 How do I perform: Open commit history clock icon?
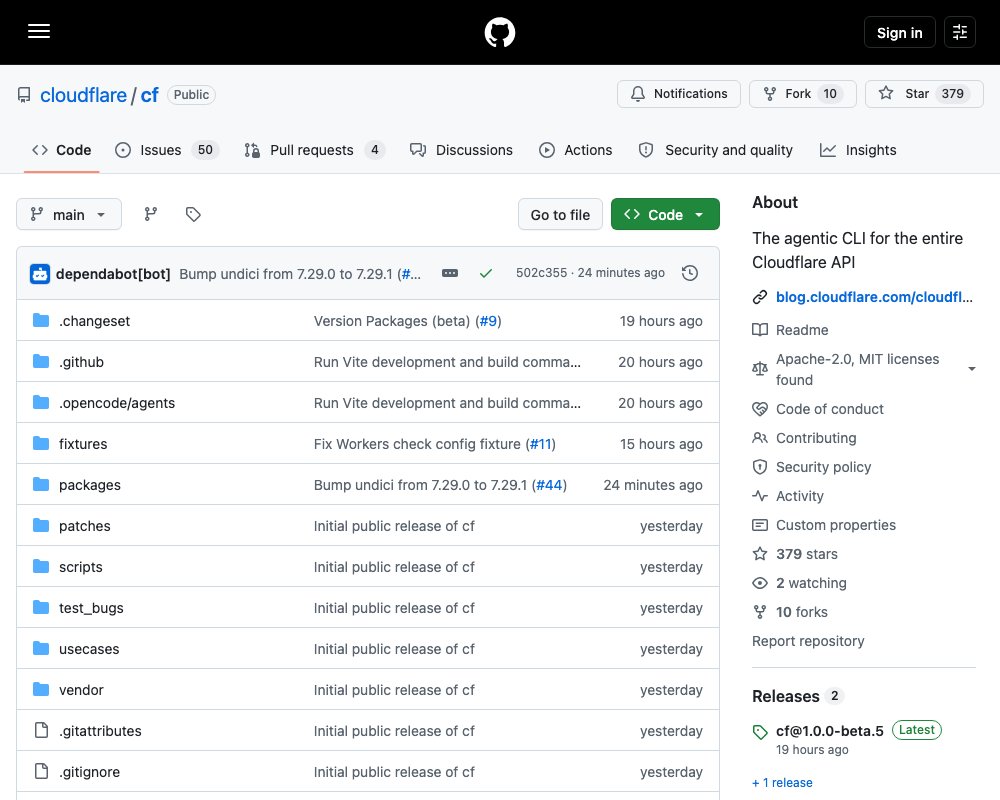tap(689, 273)
